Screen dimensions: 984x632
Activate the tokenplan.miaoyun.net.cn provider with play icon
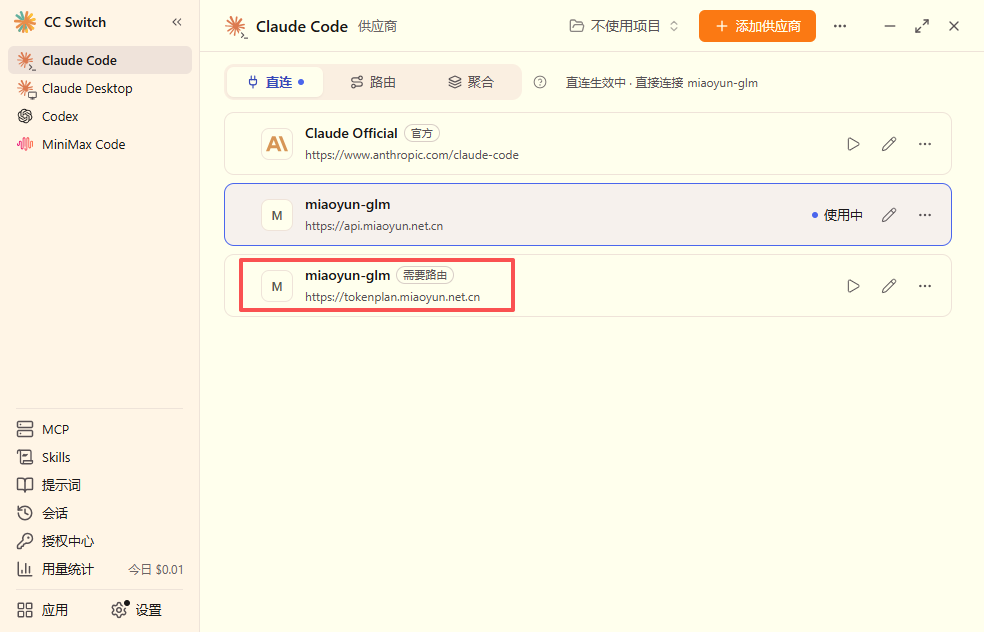[853, 286]
